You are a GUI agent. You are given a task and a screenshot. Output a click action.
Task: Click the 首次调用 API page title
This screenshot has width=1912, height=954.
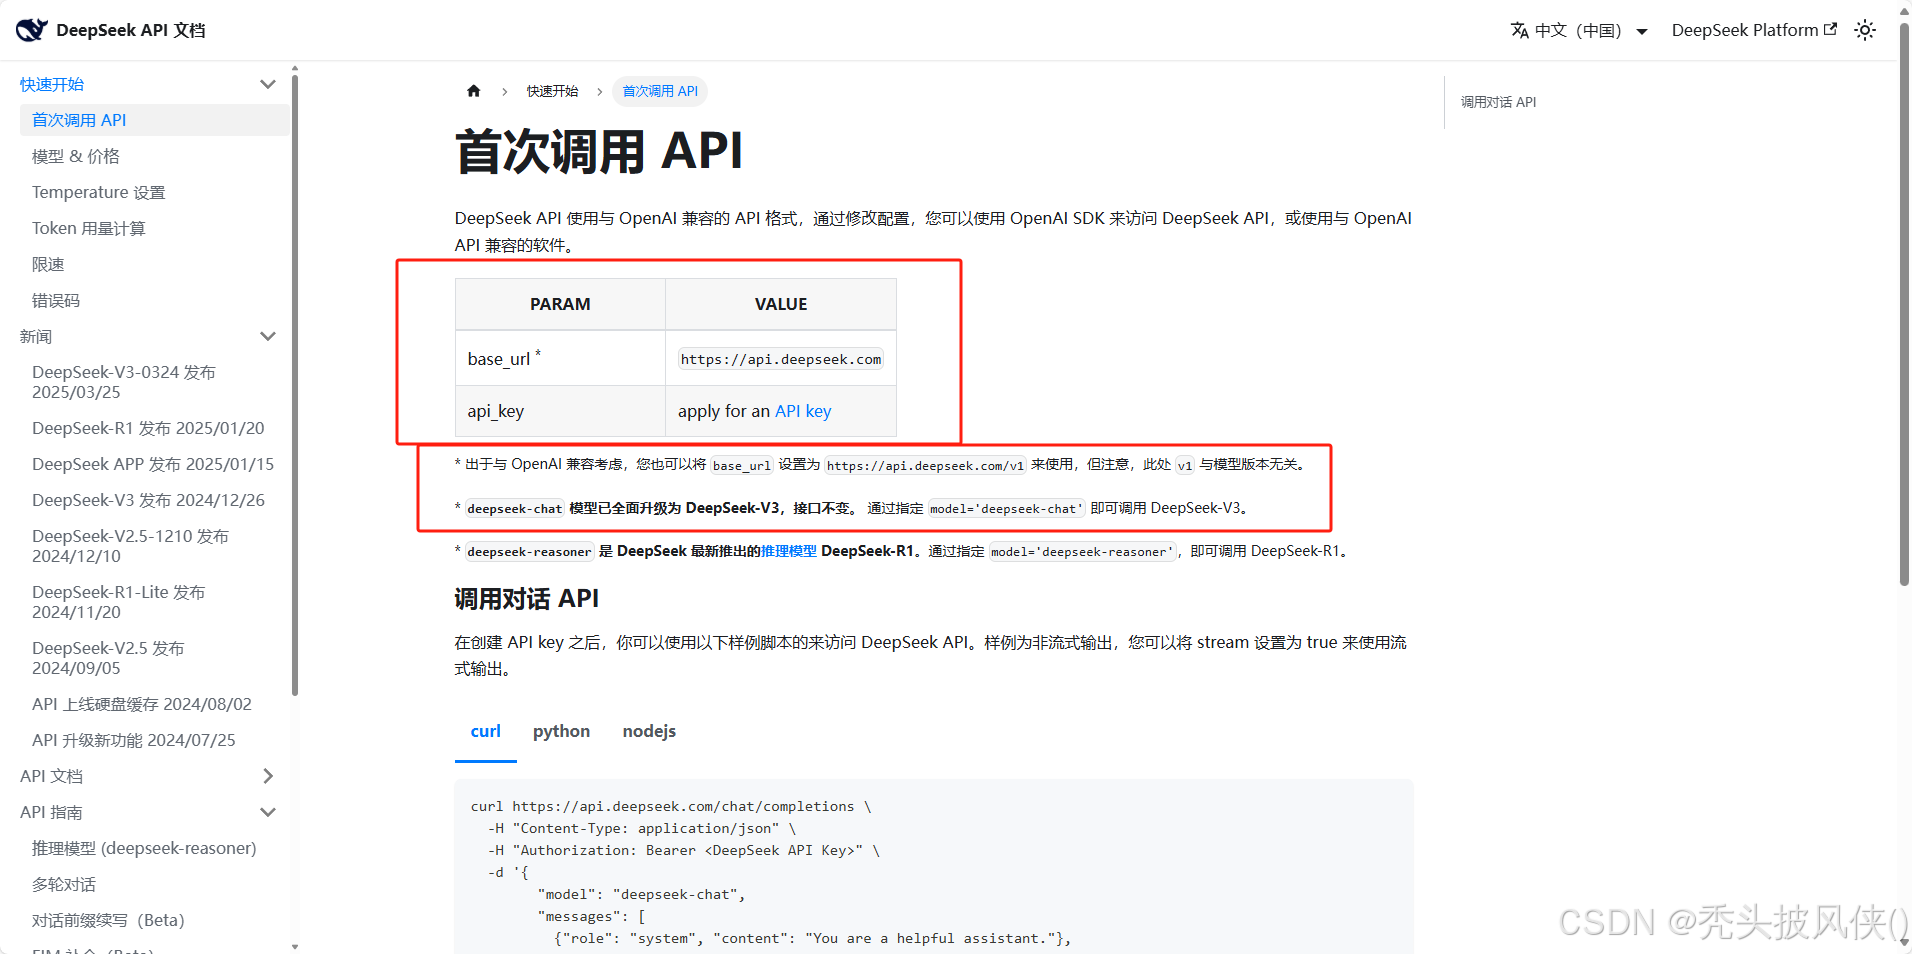599,152
